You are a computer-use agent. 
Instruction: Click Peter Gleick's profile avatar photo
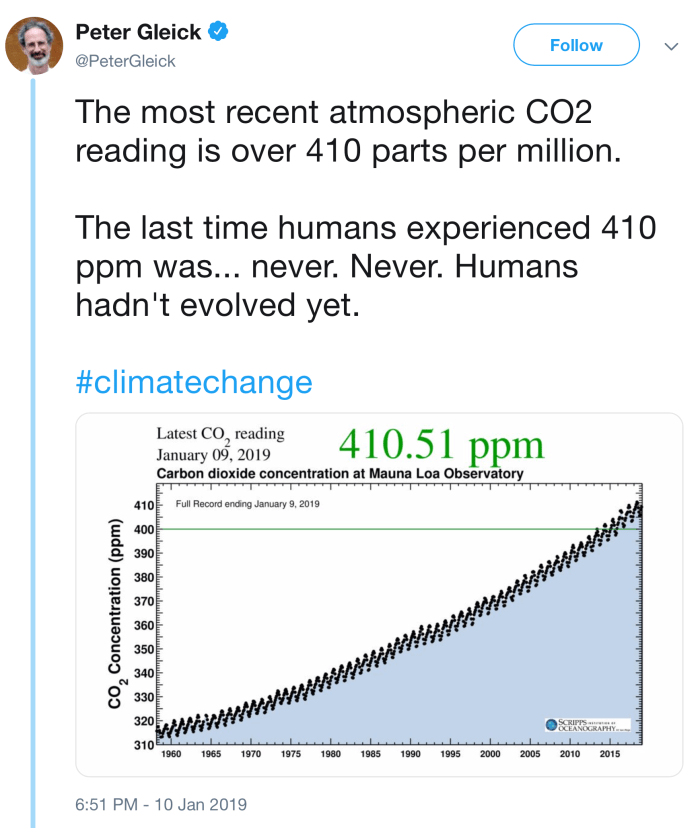(34, 46)
